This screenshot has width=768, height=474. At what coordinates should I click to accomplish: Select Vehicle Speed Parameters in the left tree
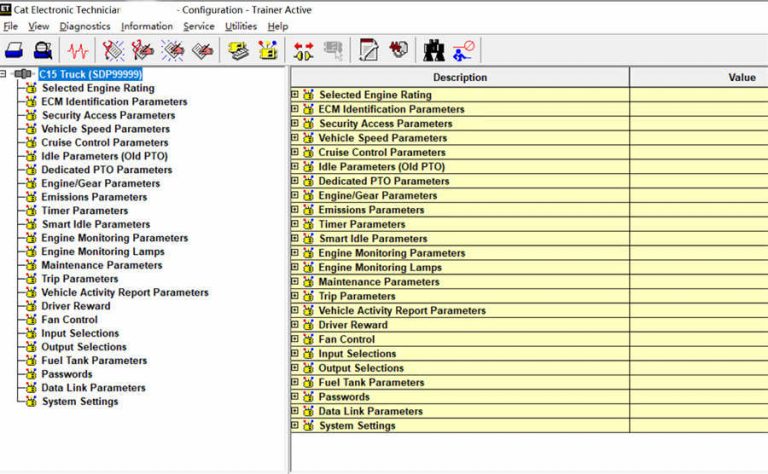[105, 129]
